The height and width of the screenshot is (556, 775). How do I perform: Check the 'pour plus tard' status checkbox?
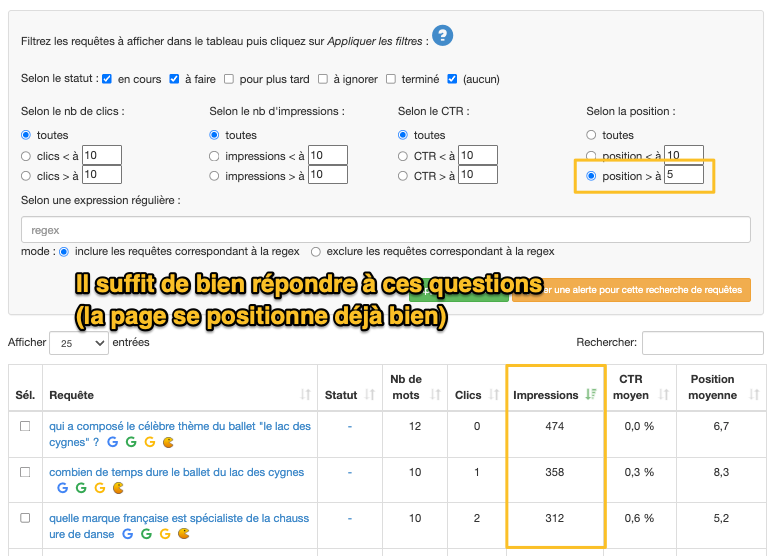(x=229, y=79)
